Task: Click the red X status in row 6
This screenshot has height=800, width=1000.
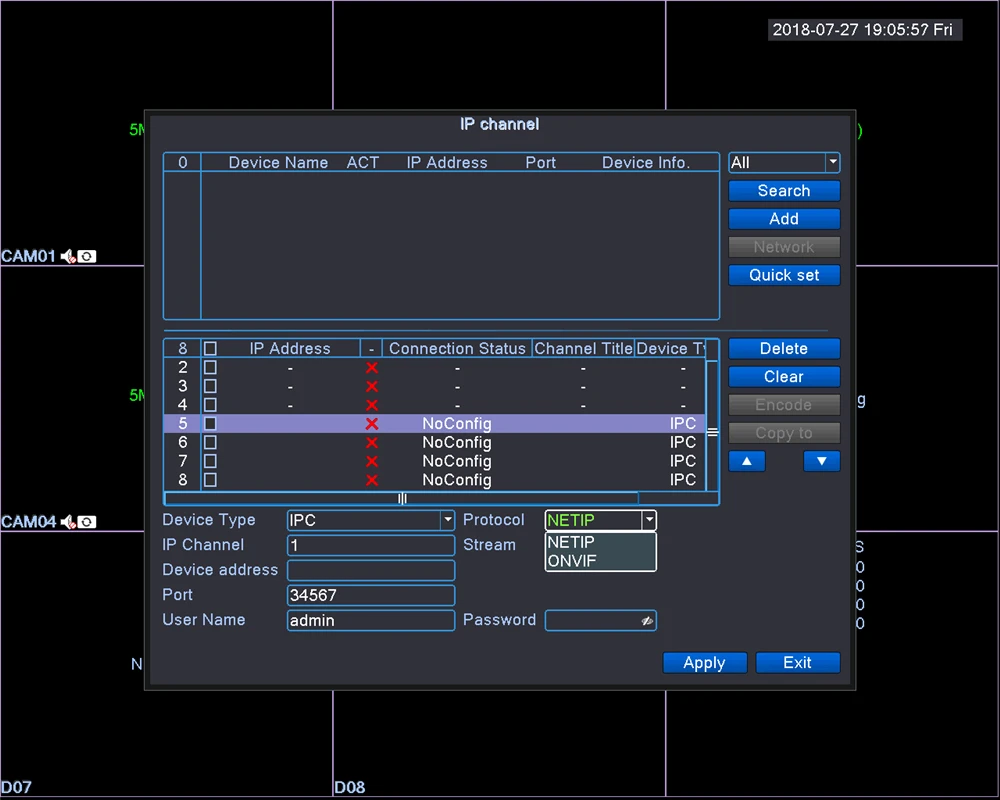Action: pos(372,443)
